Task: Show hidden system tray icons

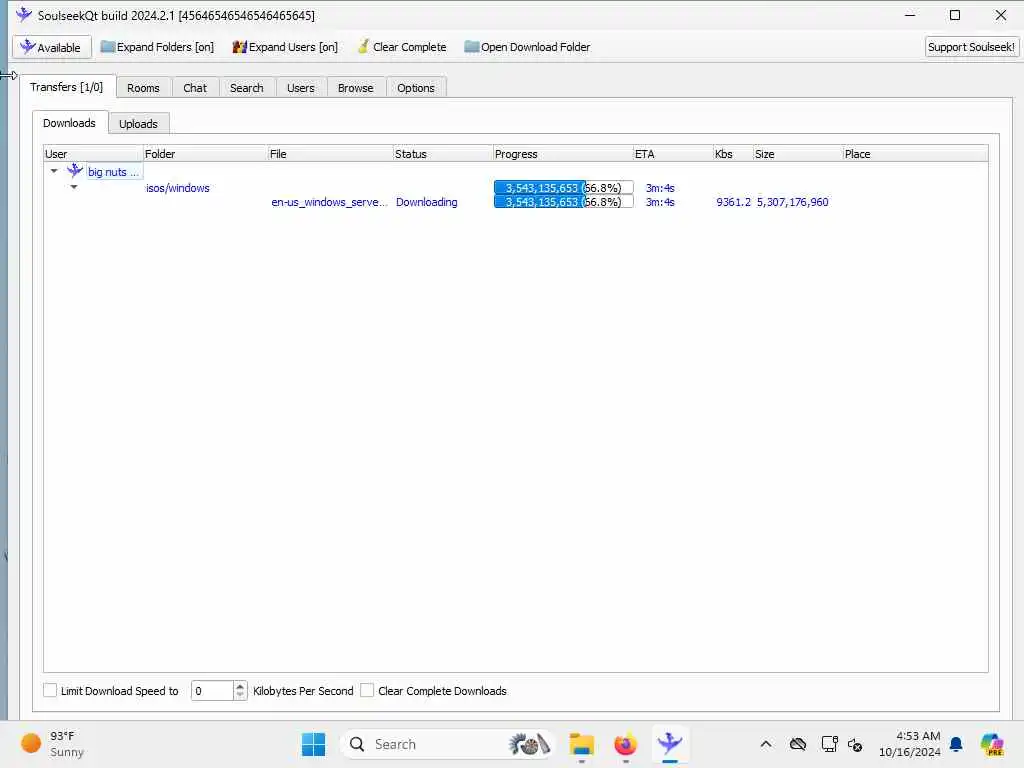Action: pyautogui.click(x=765, y=744)
